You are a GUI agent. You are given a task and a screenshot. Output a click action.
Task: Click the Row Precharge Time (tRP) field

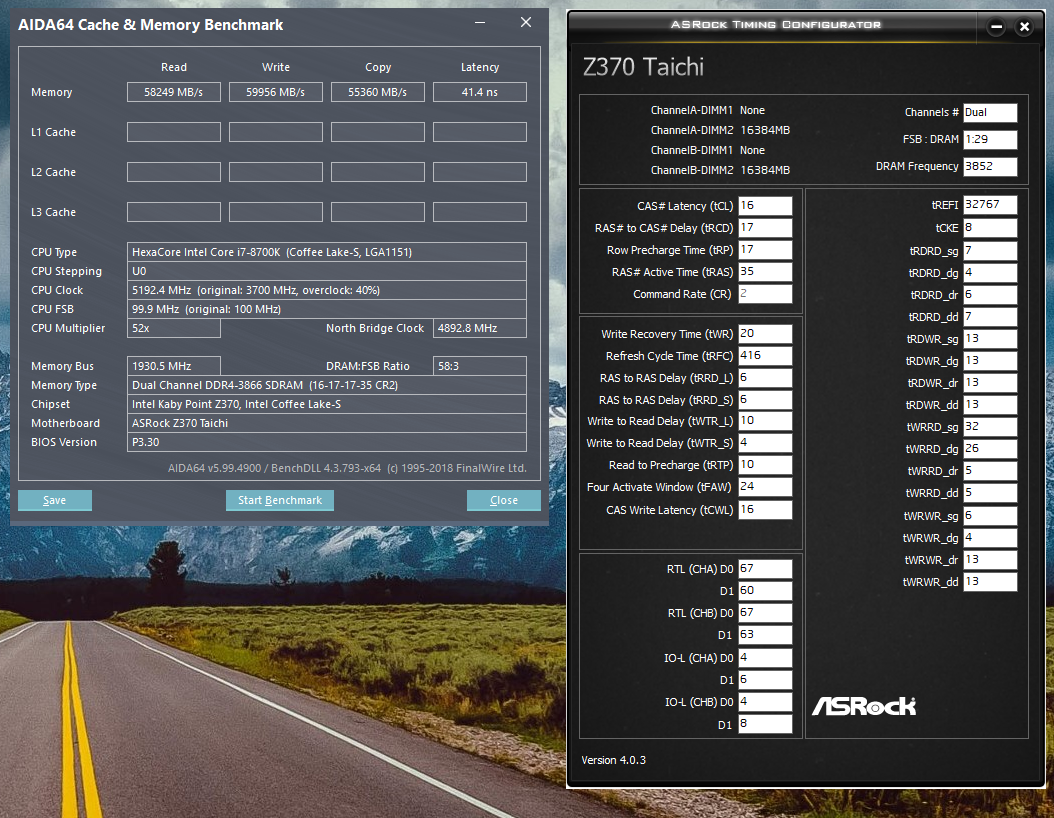point(765,250)
